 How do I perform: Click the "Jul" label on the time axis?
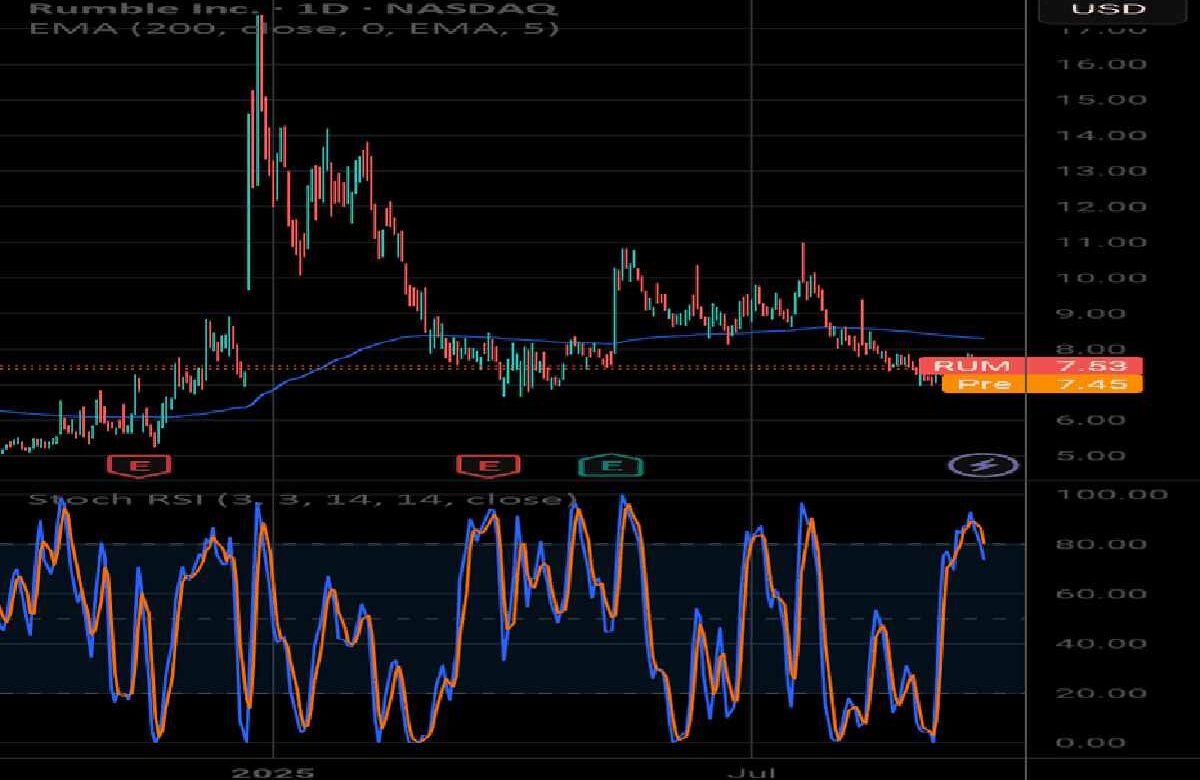pyautogui.click(x=752, y=773)
